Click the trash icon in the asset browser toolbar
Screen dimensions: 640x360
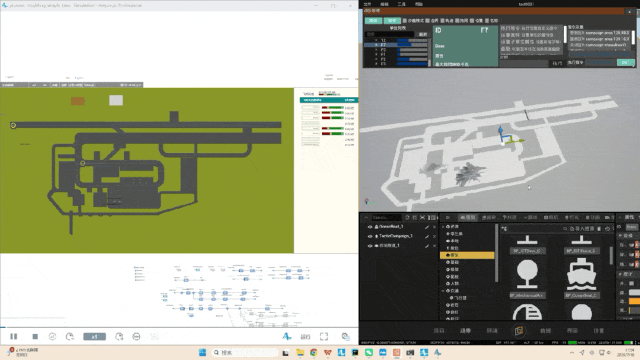(x=599, y=229)
